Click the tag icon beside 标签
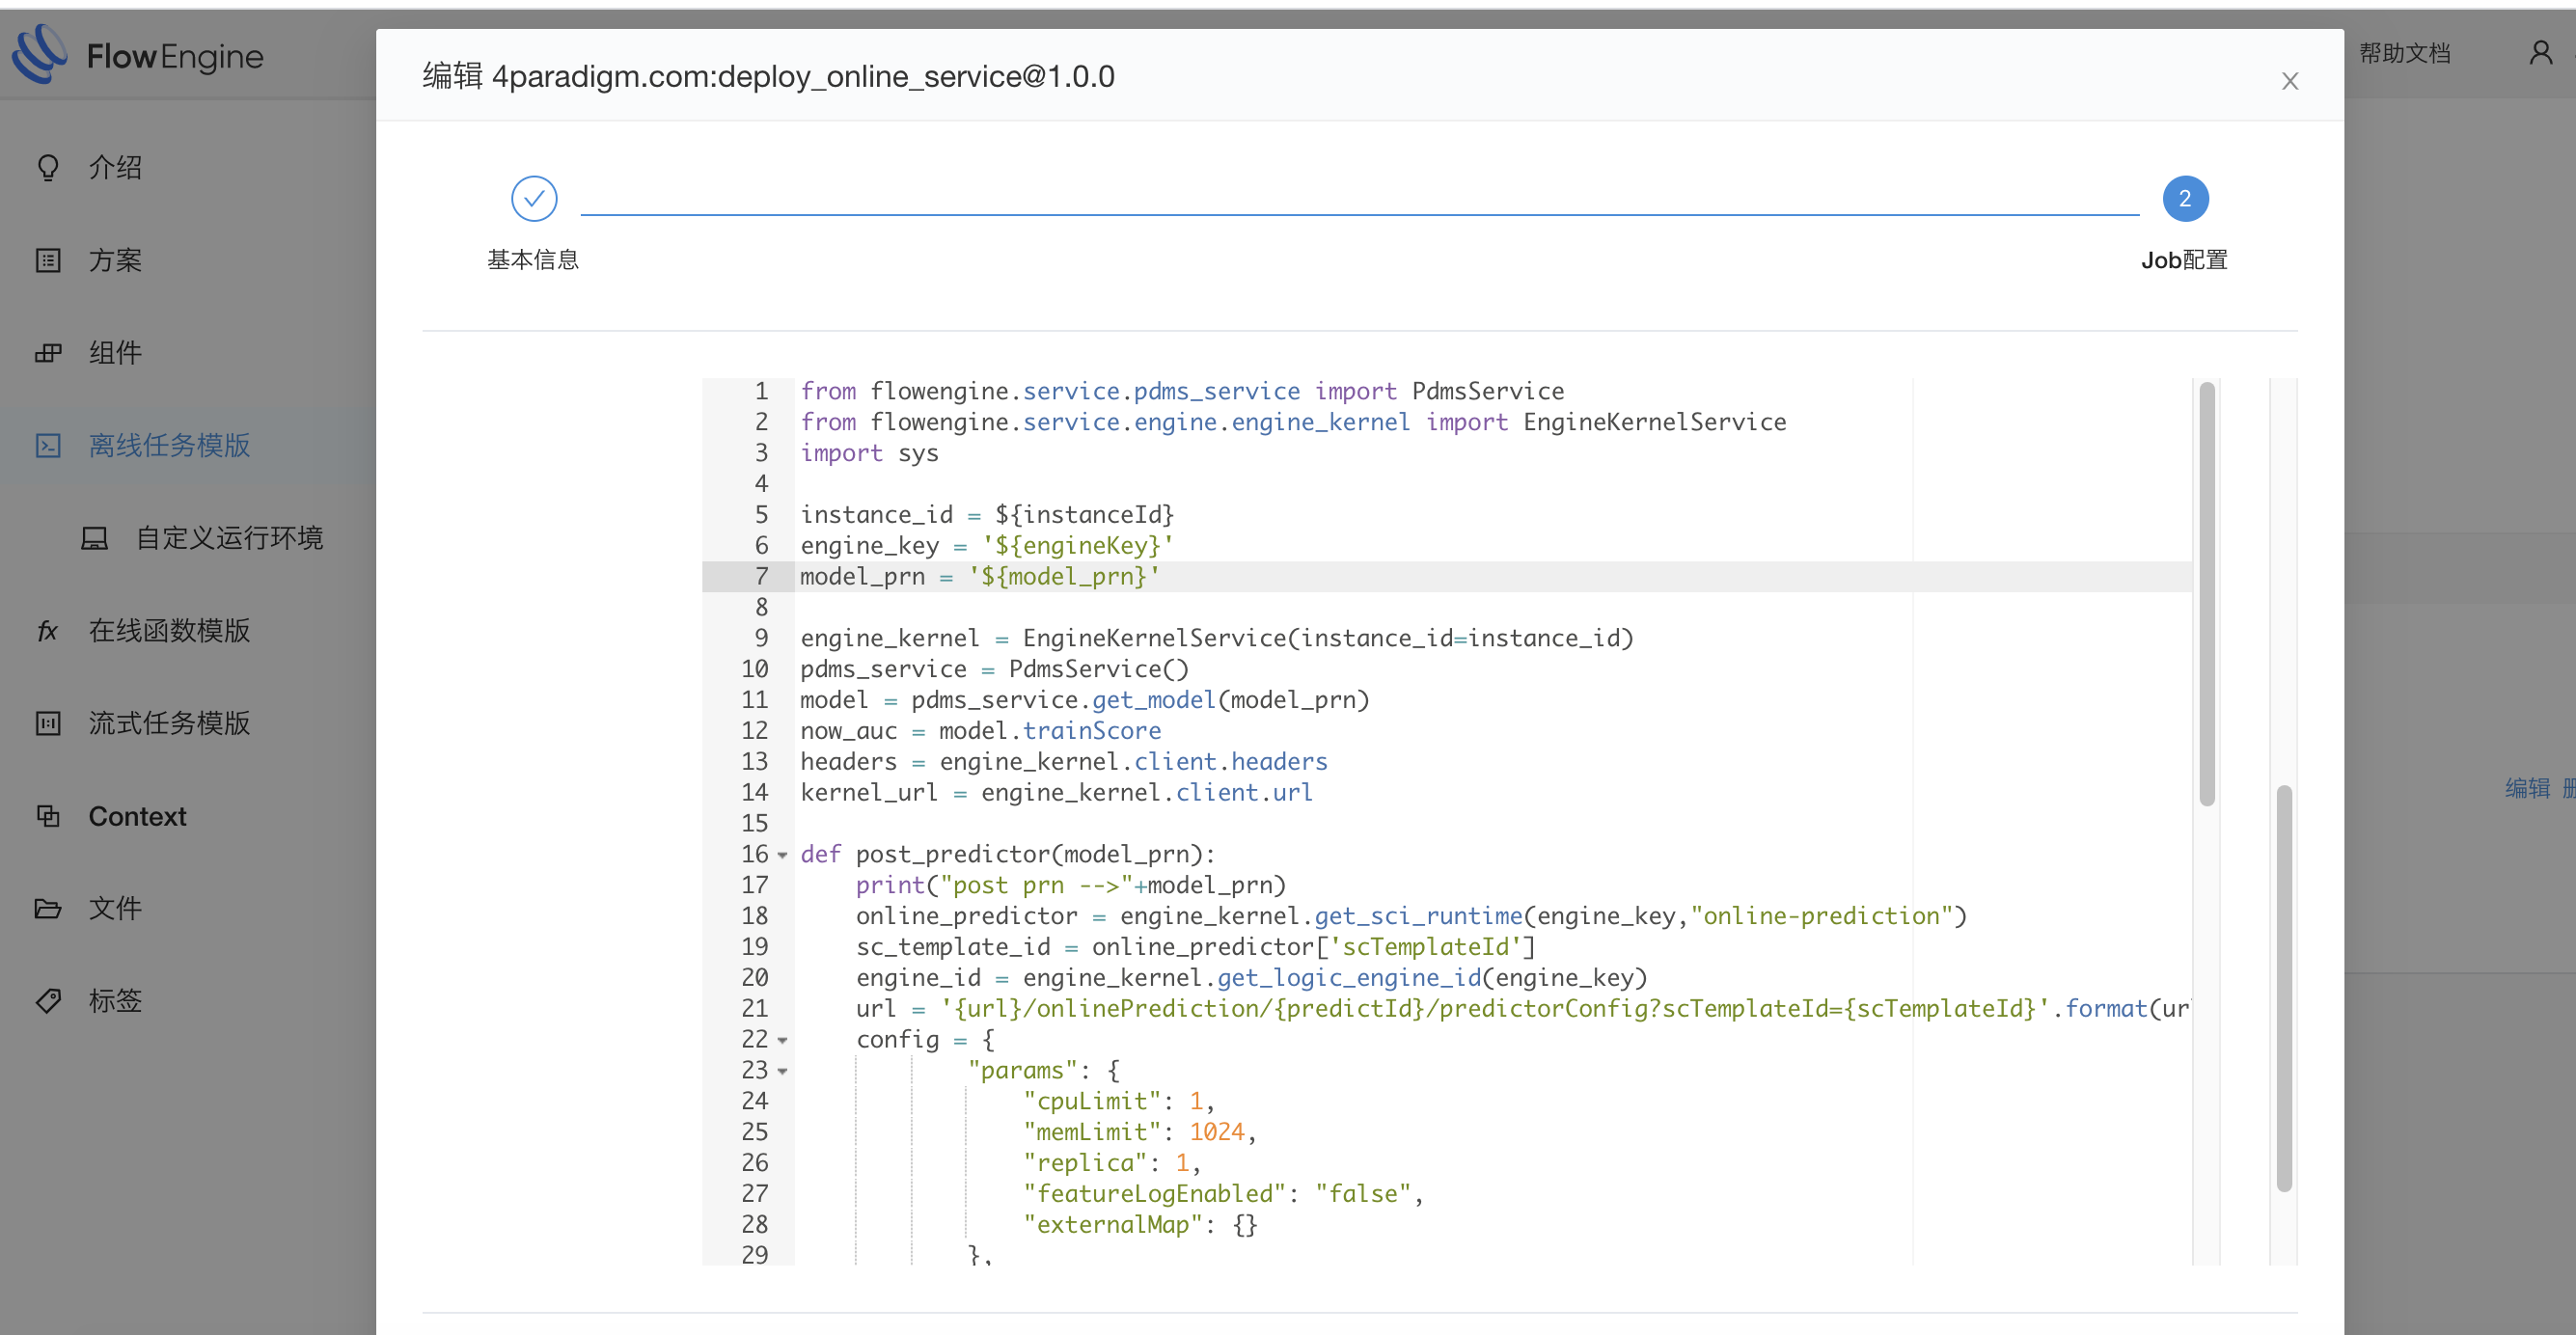 48,1001
